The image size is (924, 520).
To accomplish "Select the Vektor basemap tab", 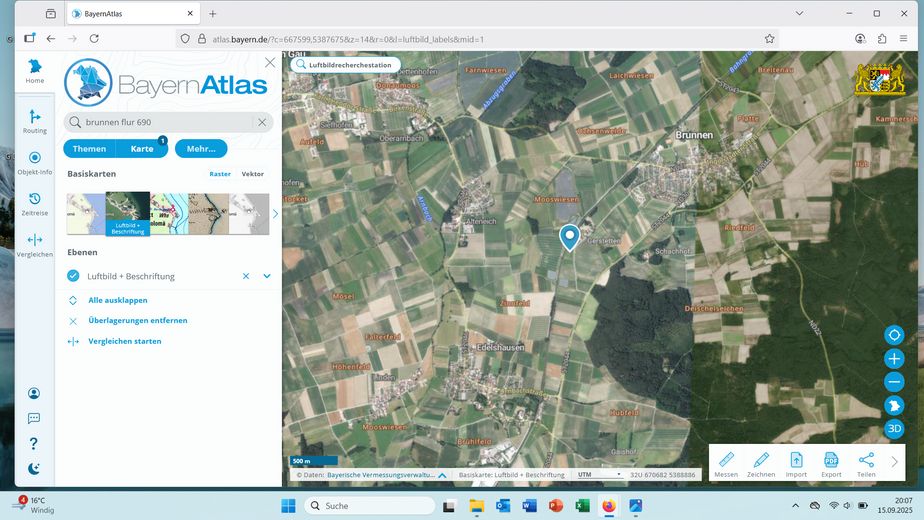I will [x=253, y=174].
